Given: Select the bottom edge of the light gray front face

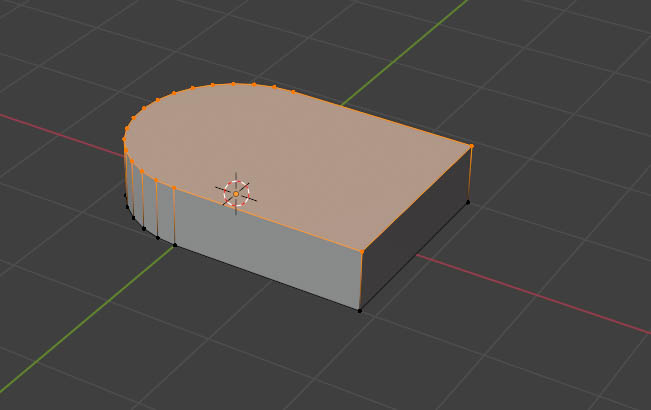Looking at the screenshot, I should pyautogui.click(x=267, y=277).
